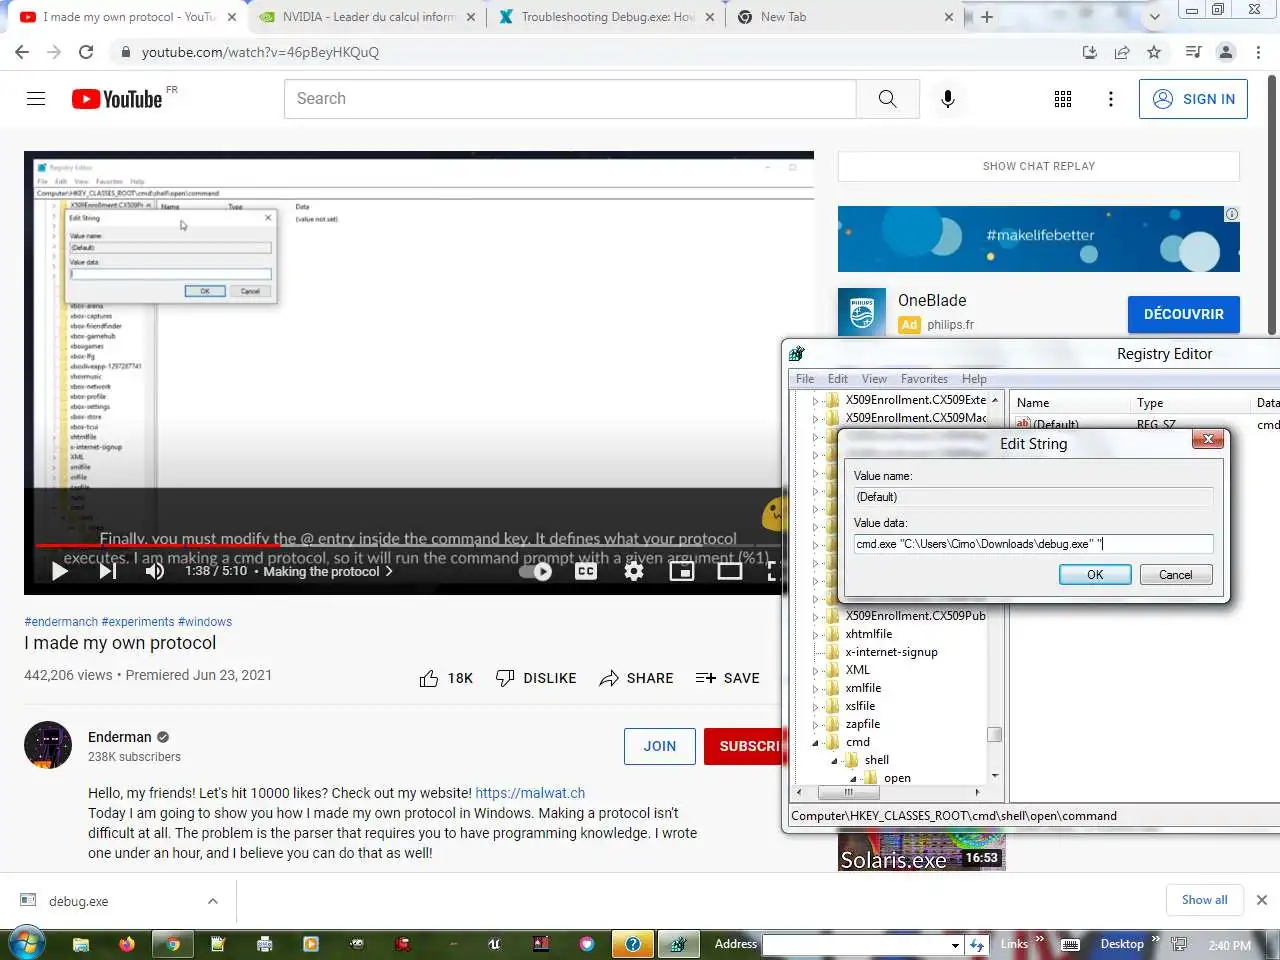Click Cancel in Edit String dialog

pyautogui.click(x=1175, y=574)
